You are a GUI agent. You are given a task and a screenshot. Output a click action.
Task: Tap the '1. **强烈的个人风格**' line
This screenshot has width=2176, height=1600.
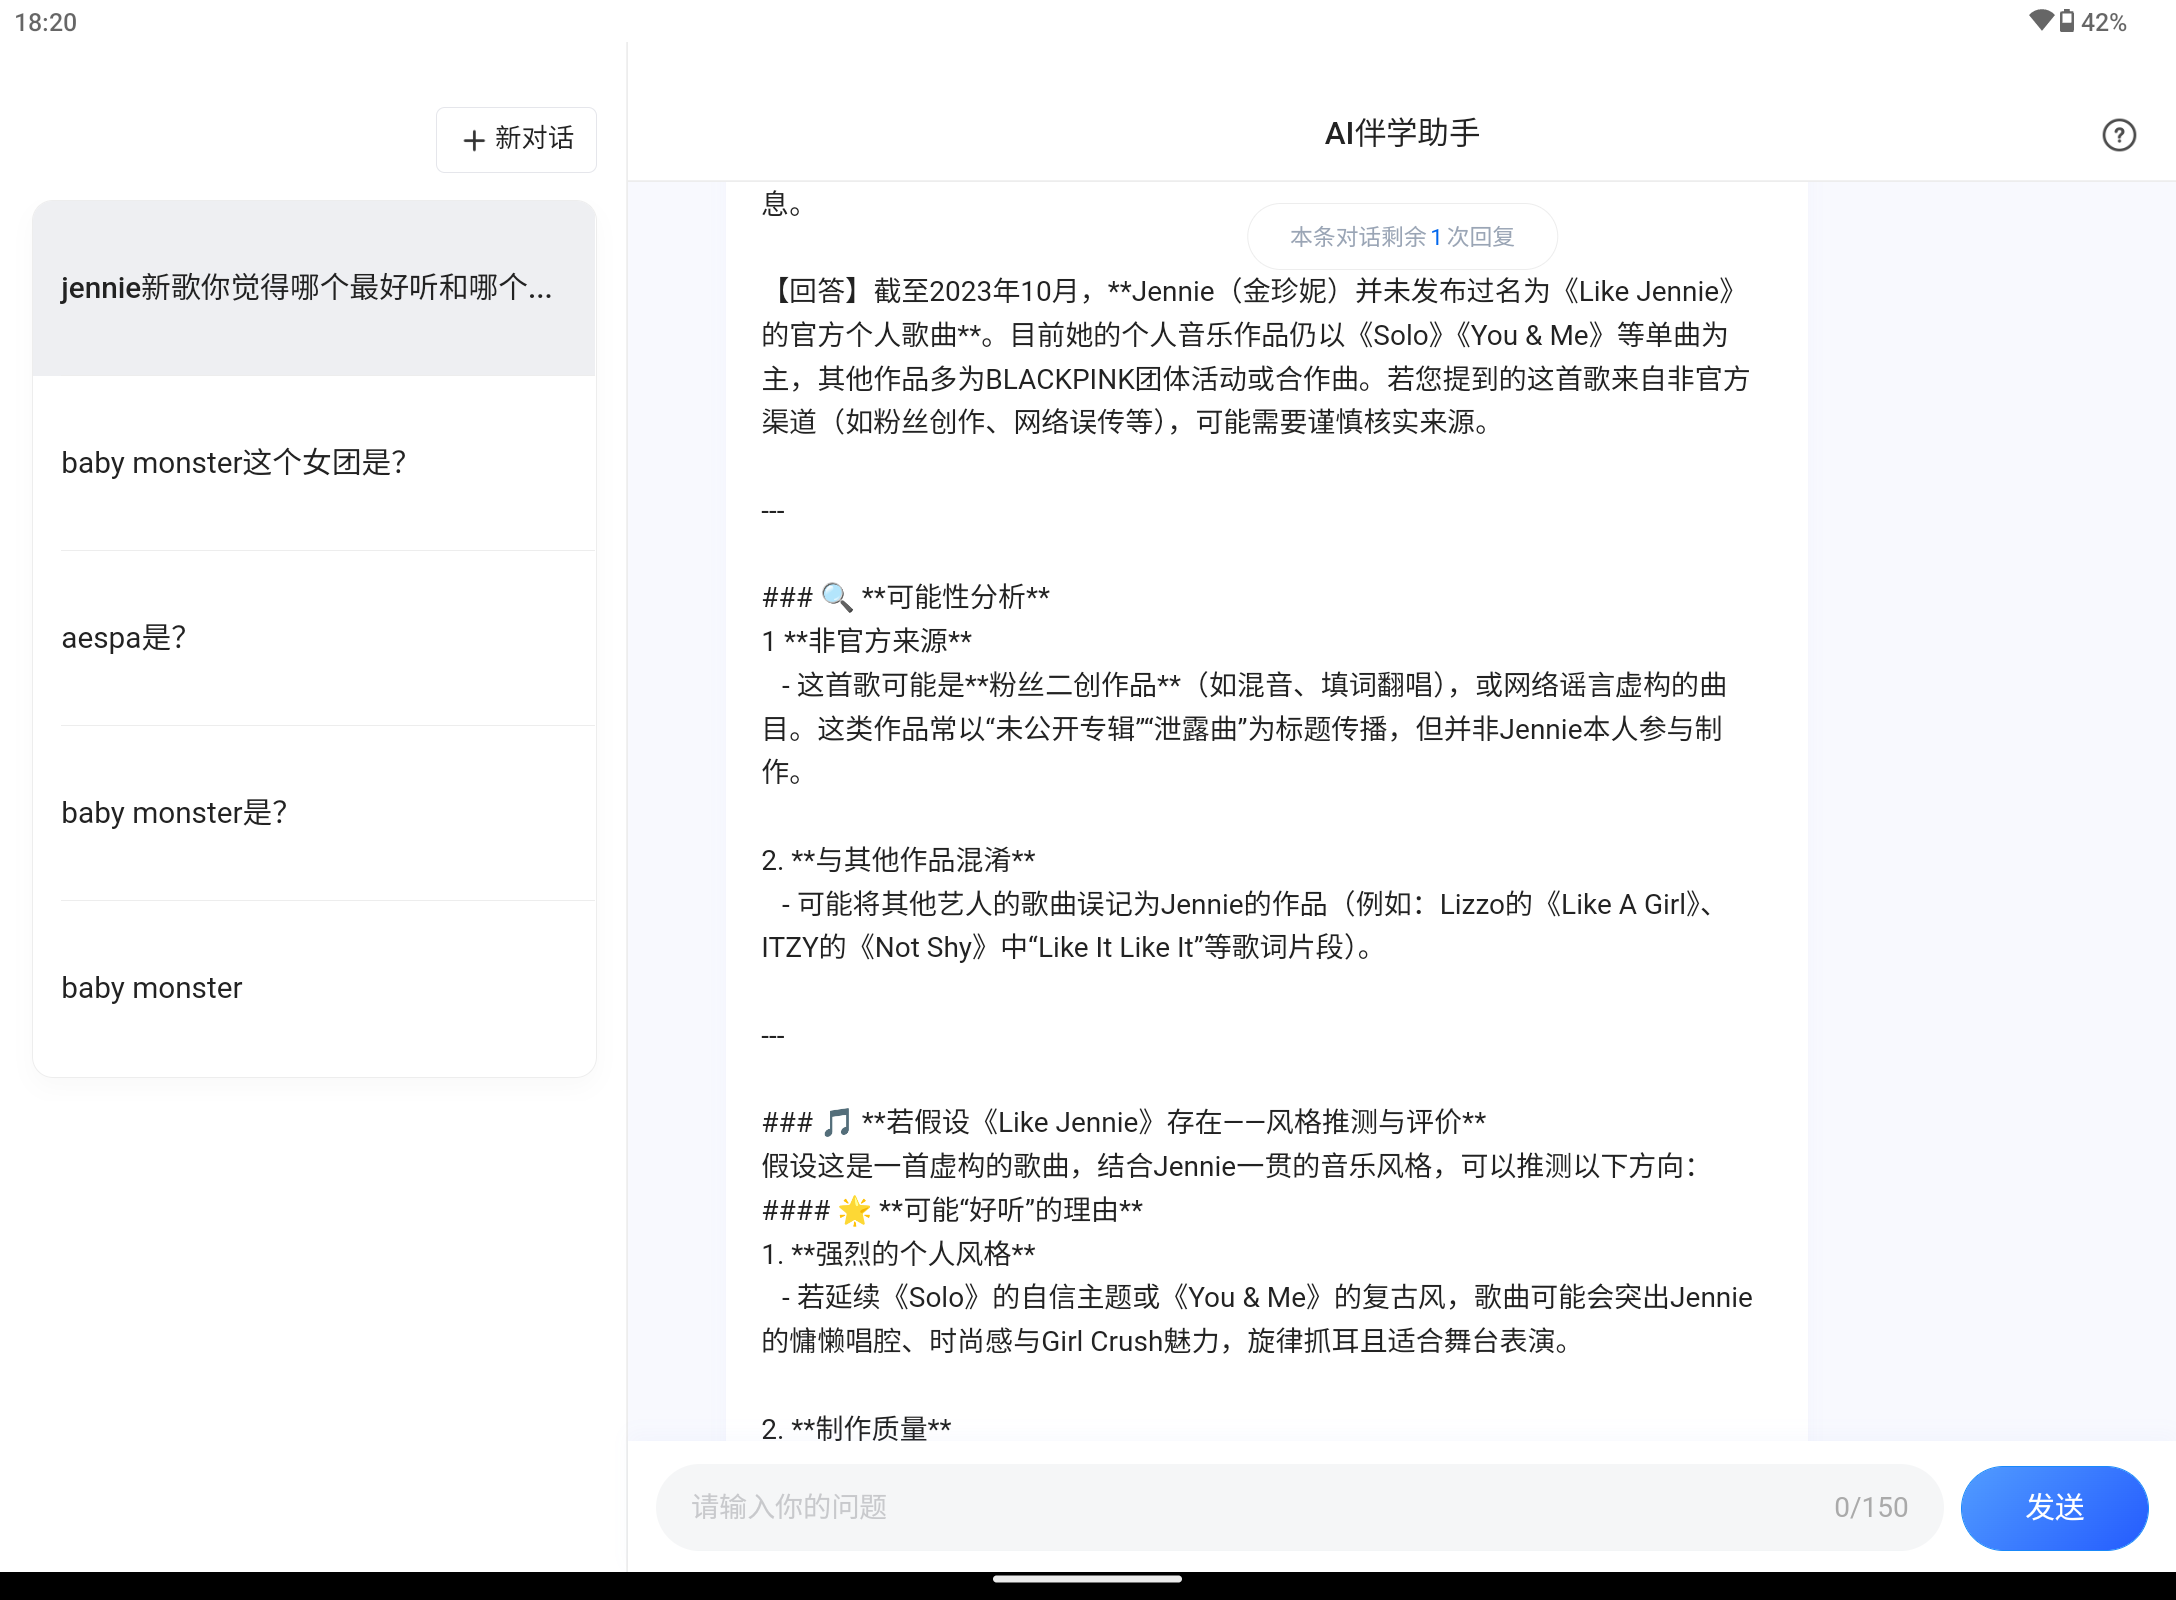click(x=898, y=1254)
